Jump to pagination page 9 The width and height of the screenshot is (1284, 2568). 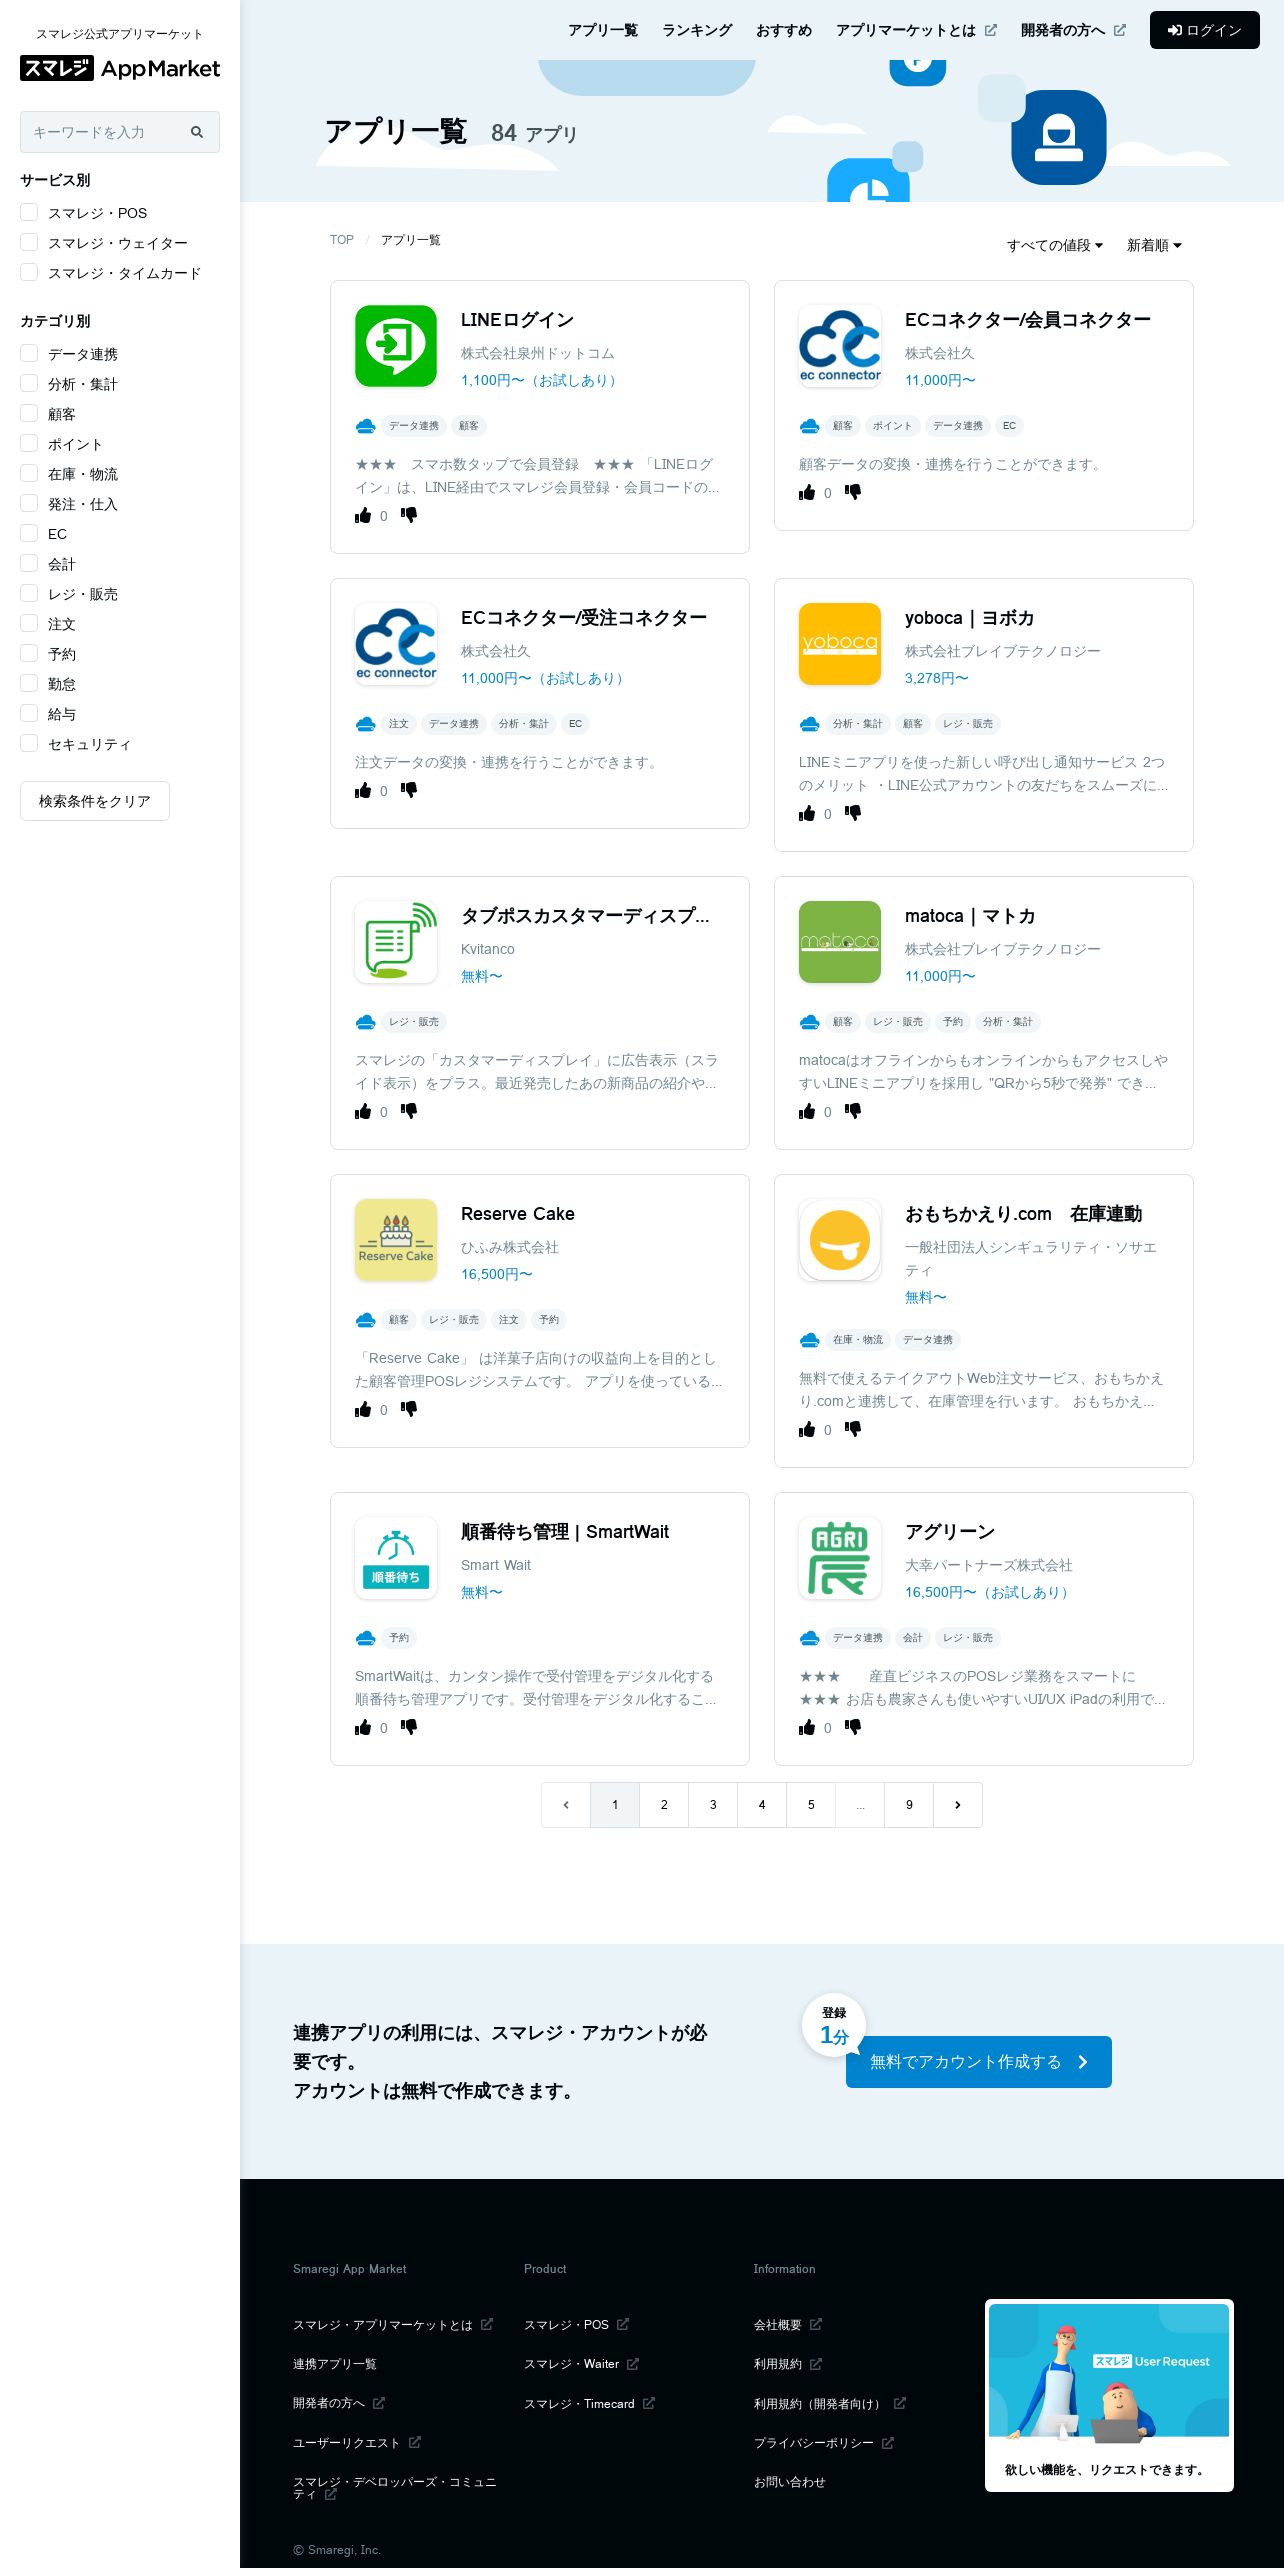[x=909, y=1805]
